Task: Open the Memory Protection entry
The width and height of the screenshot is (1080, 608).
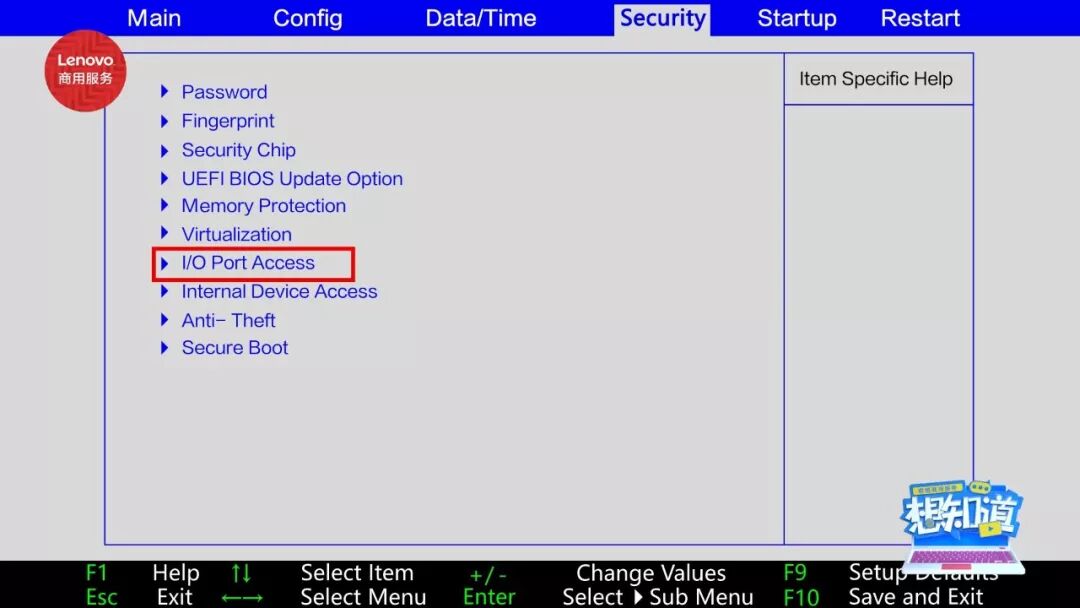Action: tap(263, 206)
